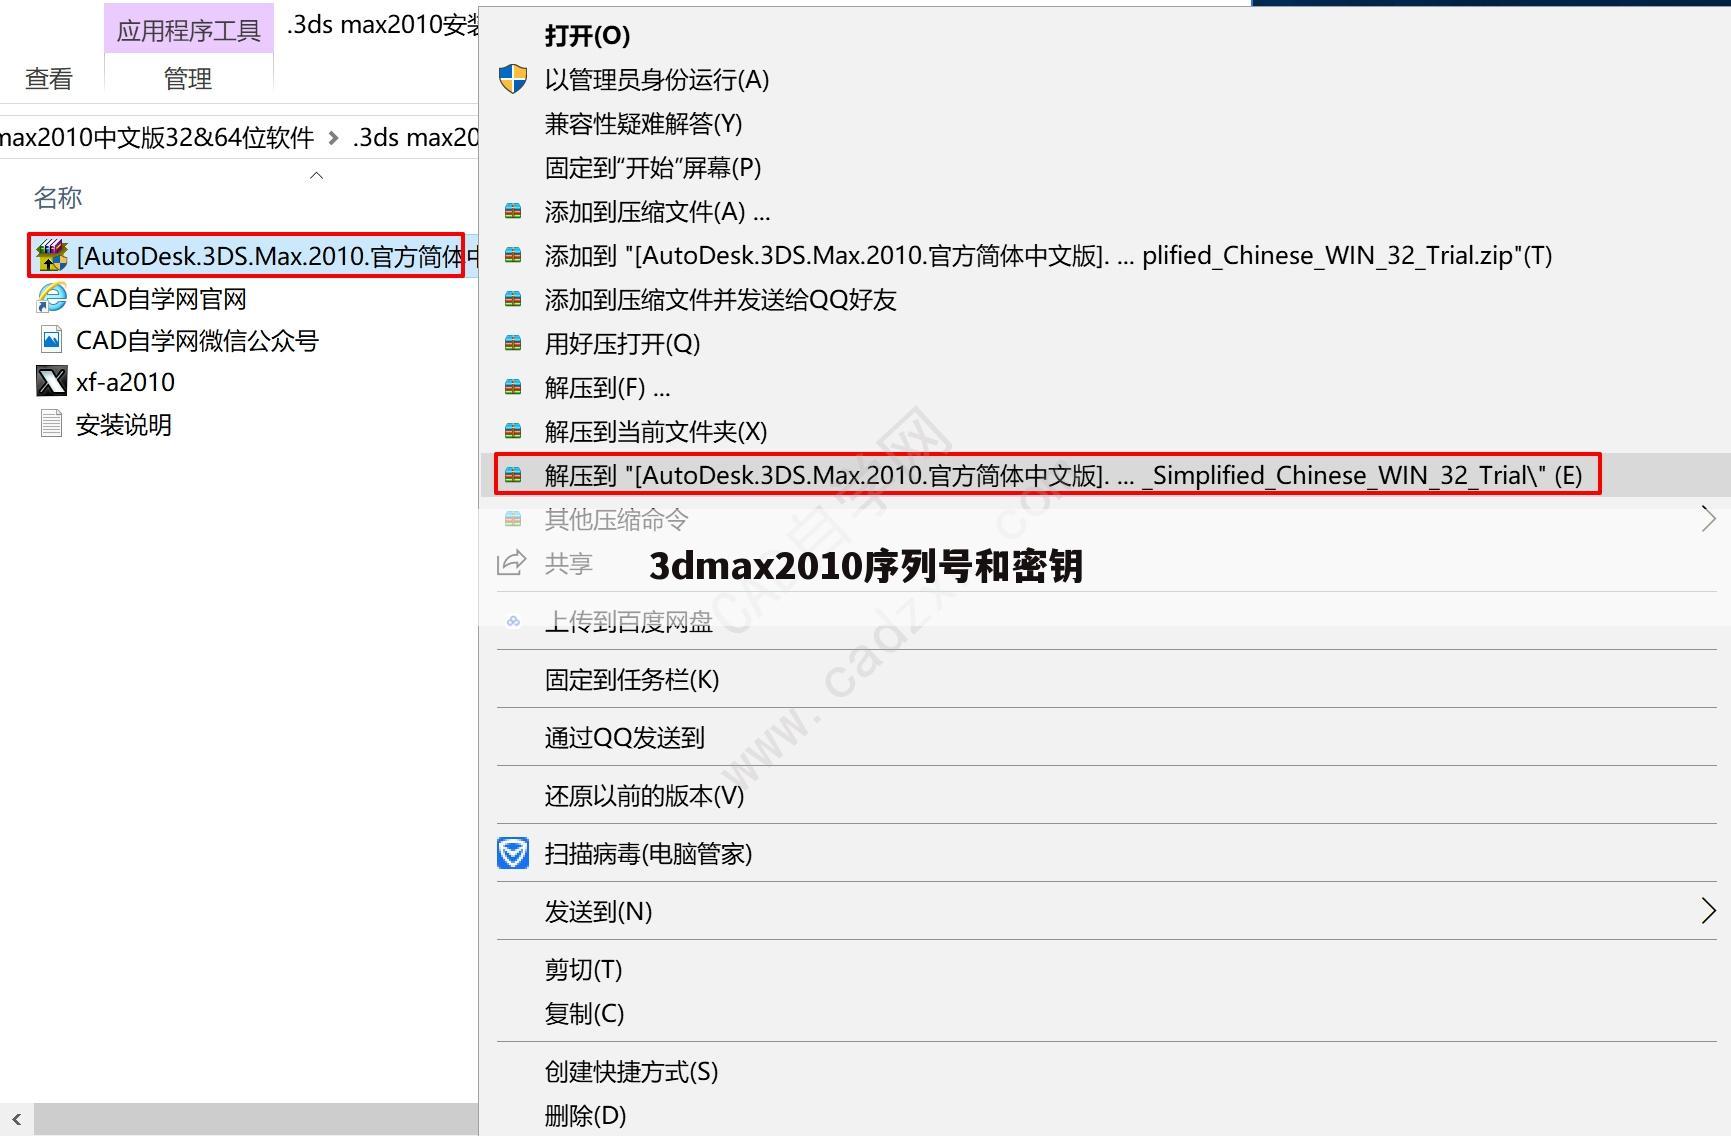1731x1136 pixels.
Task: Select 固定到"开始"屏幕(P)
Action: [653, 168]
